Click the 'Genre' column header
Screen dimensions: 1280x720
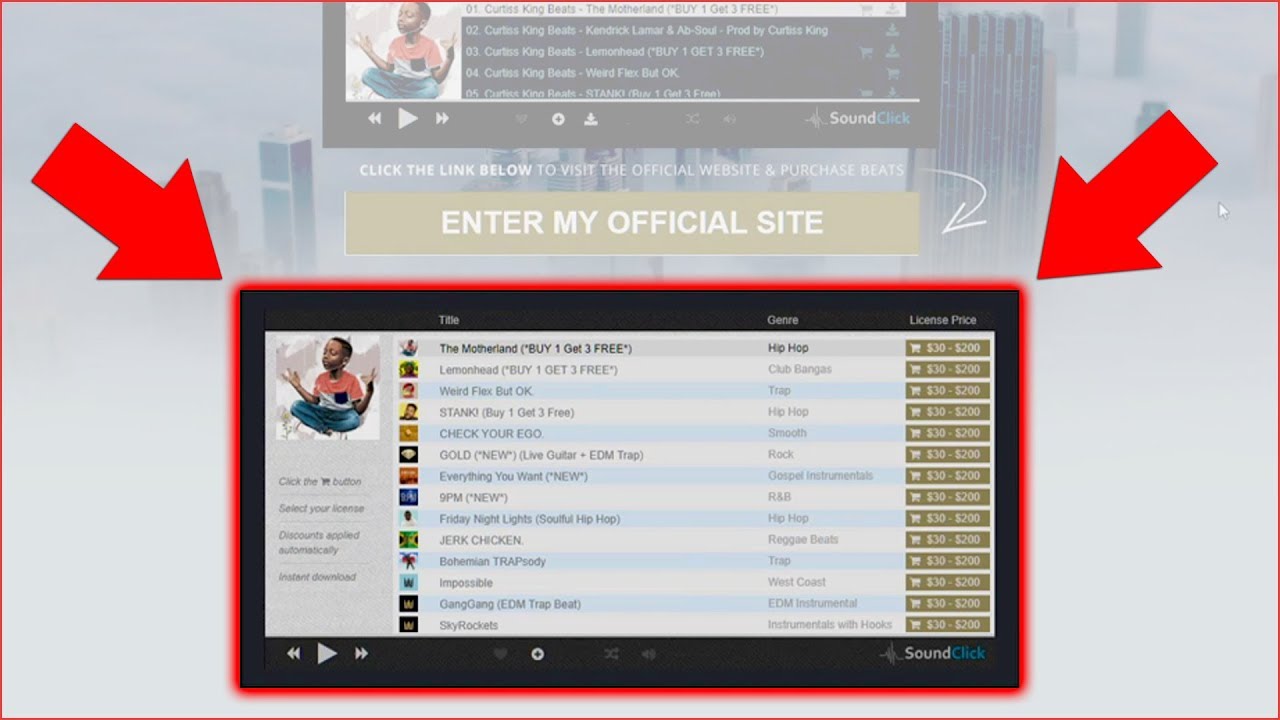(783, 320)
